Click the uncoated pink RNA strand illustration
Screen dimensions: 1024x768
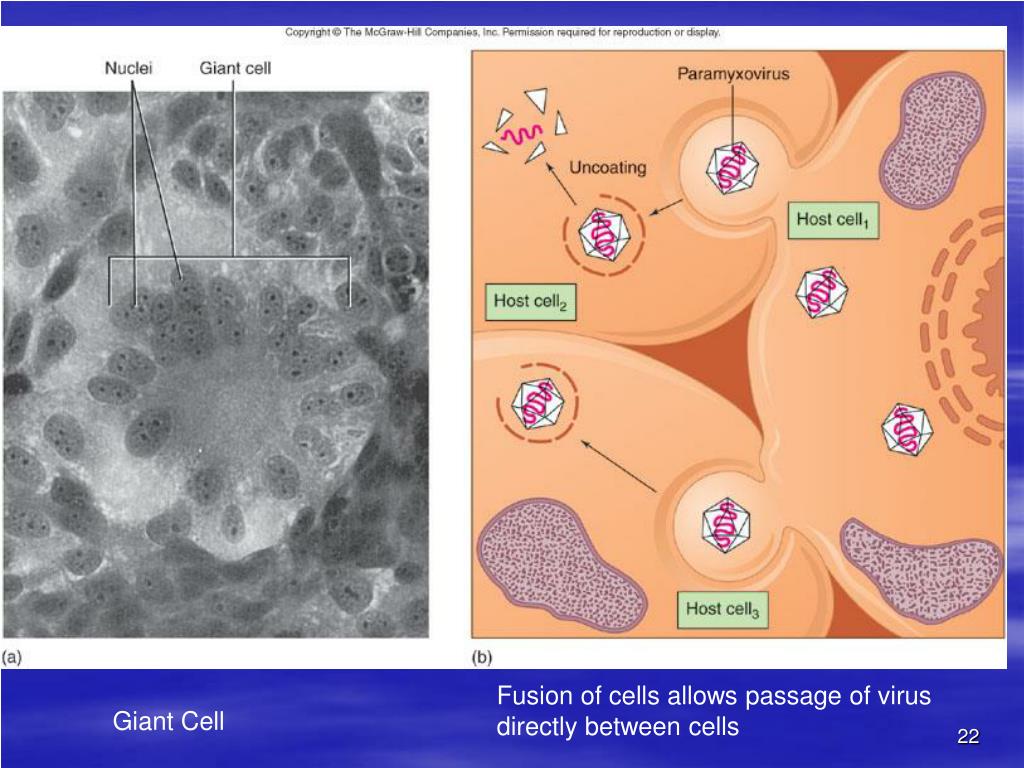[520, 135]
